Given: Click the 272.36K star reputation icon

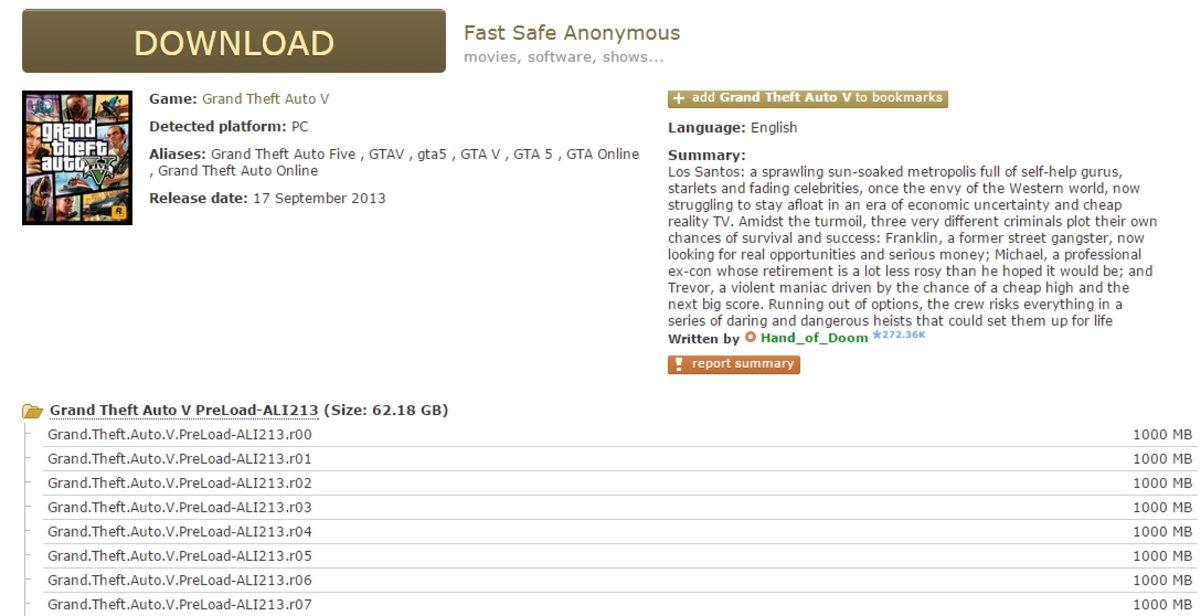Looking at the screenshot, I should (878, 335).
